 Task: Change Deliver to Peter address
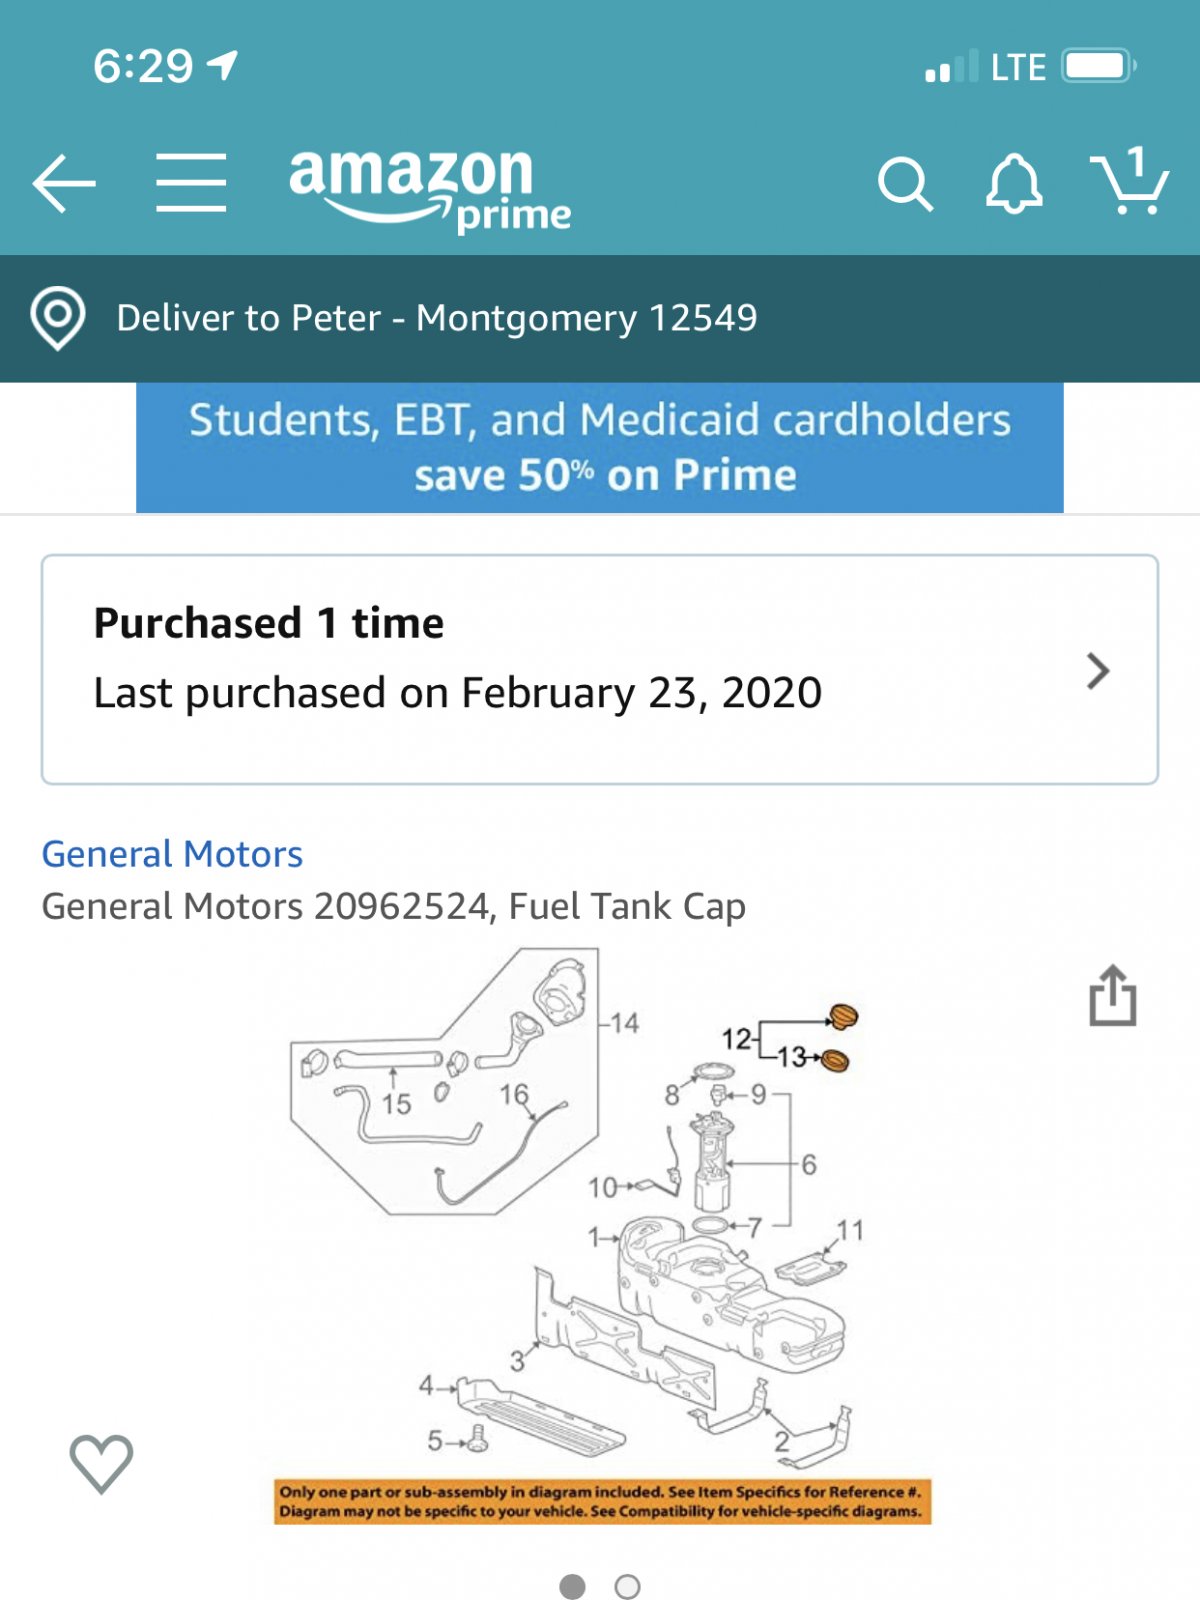click(x=437, y=318)
